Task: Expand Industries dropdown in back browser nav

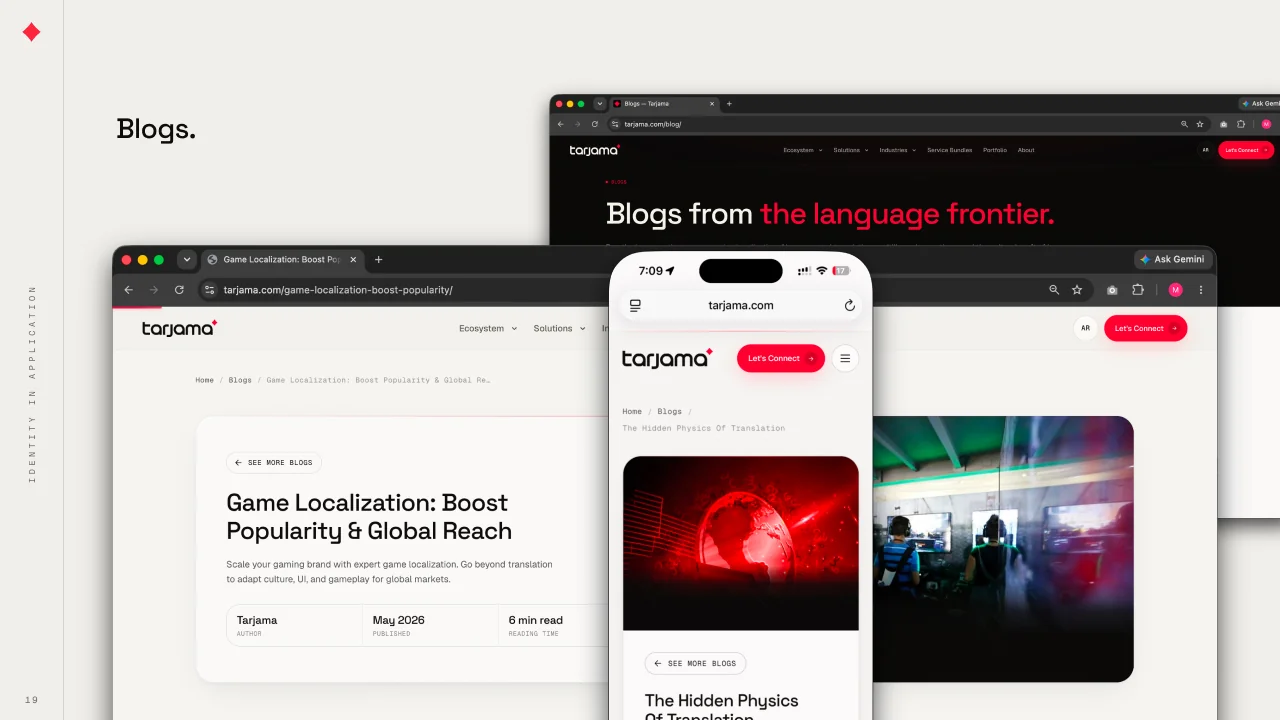Action: tap(897, 150)
